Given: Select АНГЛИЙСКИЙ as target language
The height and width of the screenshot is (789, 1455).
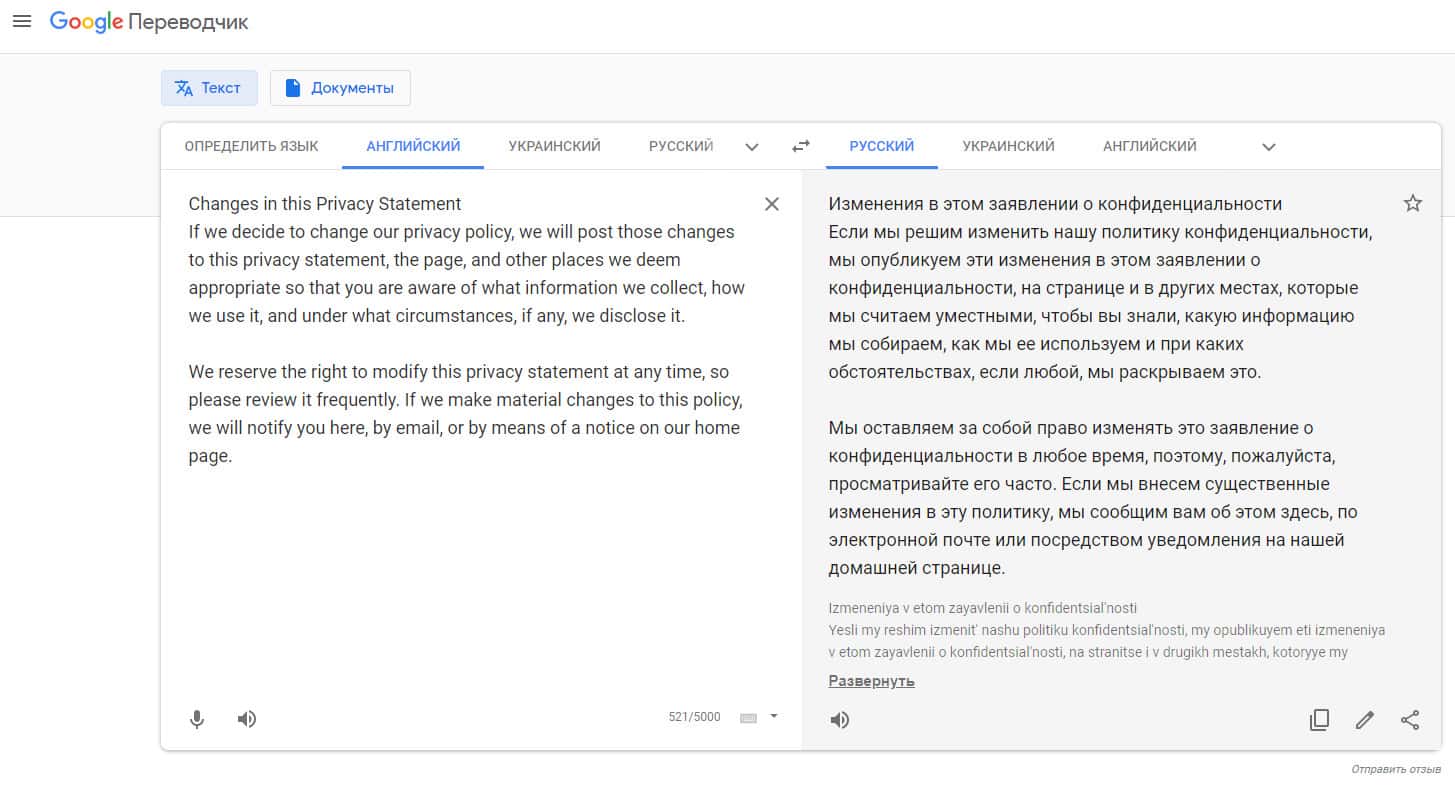Looking at the screenshot, I should coord(1150,146).
